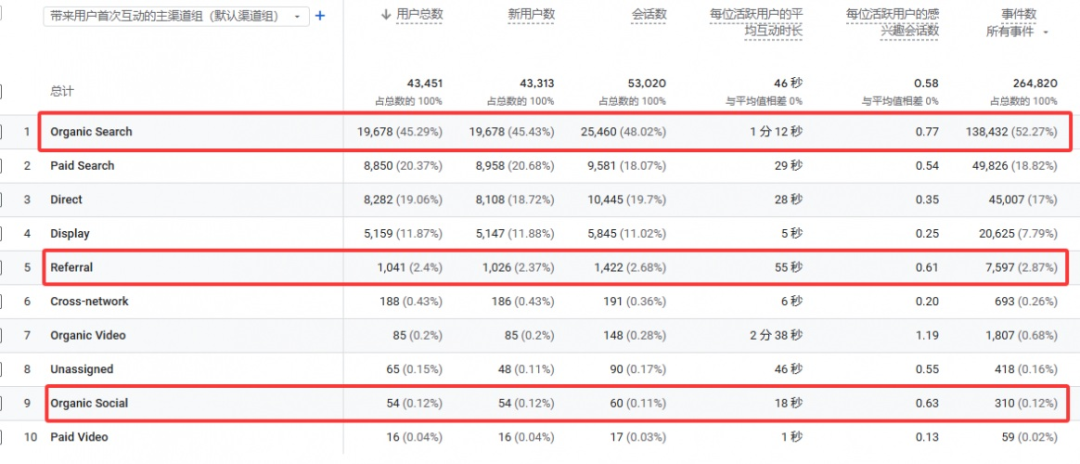Click the Organic Video channel name
The image size is (1080, 464).
(88, 336)
